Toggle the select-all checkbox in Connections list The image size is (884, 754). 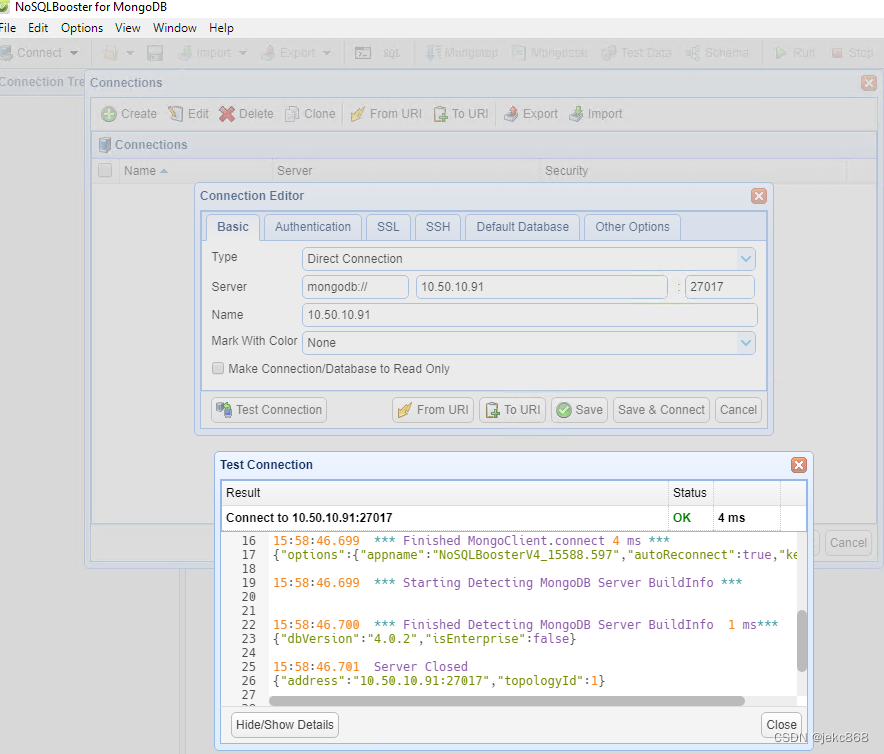tap(105, 170)
